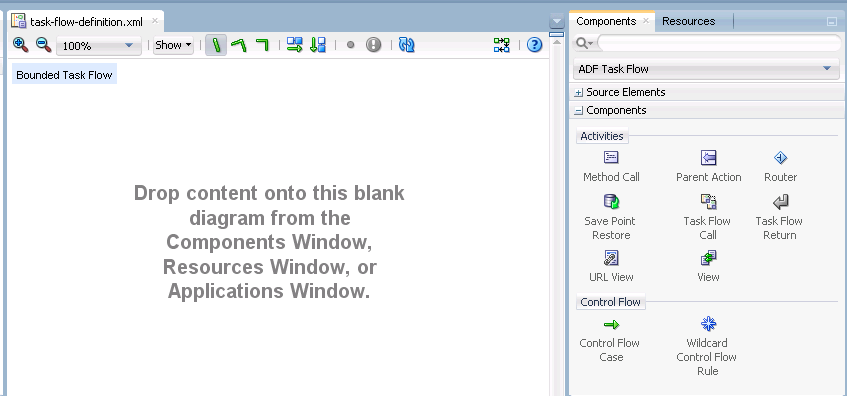Open the search options magnifier dropdown
847x396 pixels.
pos(584,43)
